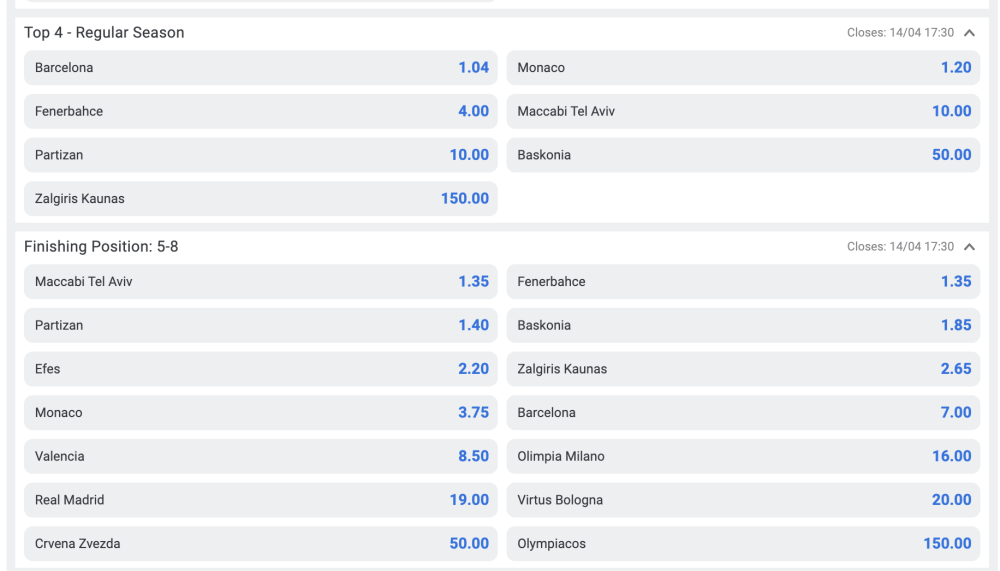Viewport: 1000px width, 571px height.
Task: Choose Fenerbahce 5-8 finish at 1.35
Action: coord(743,282)
